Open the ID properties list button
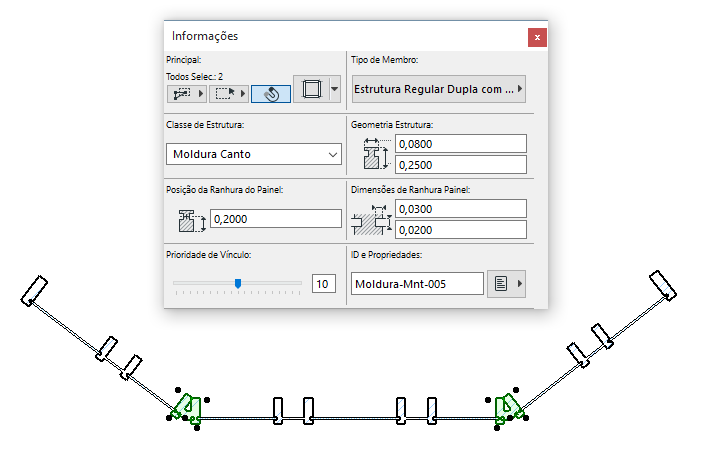Screen dimensions: 711x468 (x=501, y=284)
